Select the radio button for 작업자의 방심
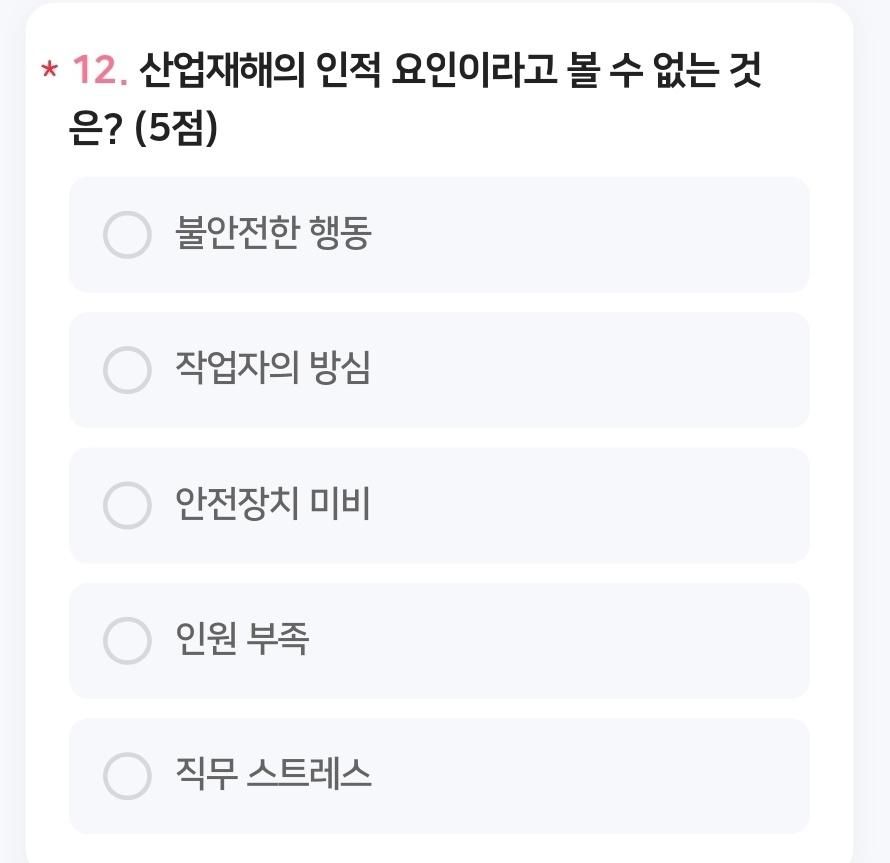 (127, 370)
